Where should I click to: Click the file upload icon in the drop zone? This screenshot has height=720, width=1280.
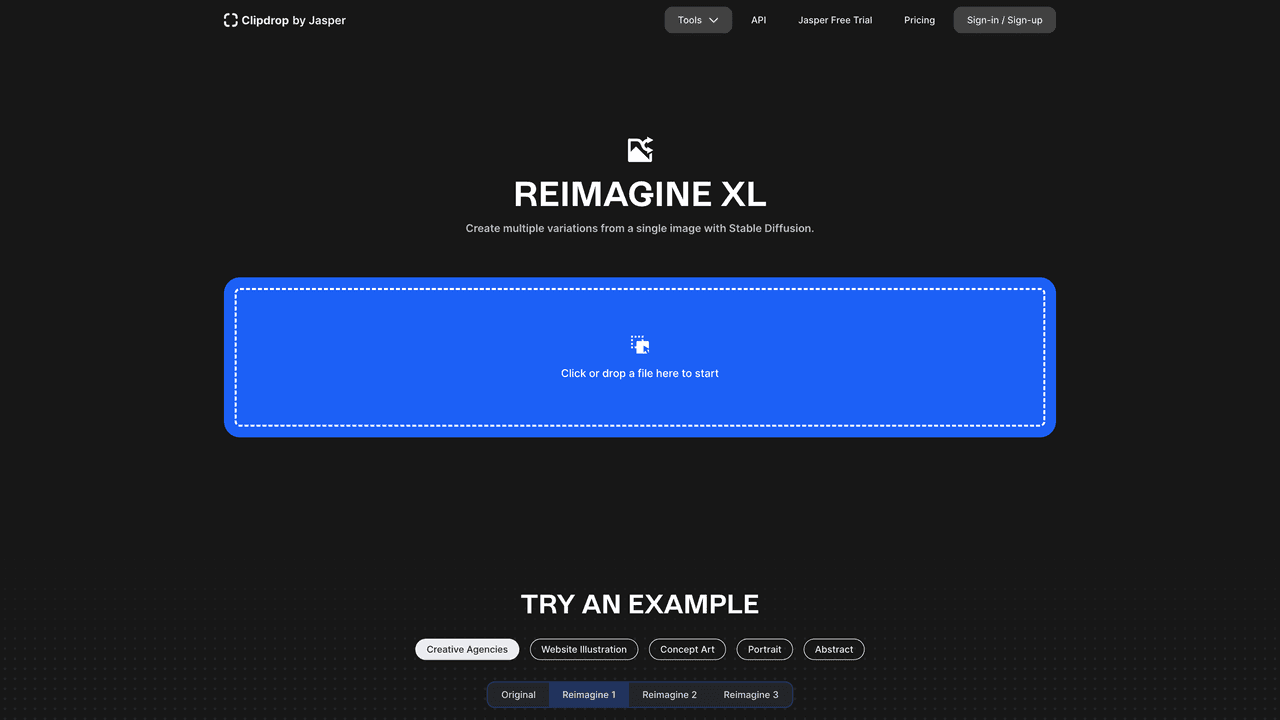[x=640, y=345]
